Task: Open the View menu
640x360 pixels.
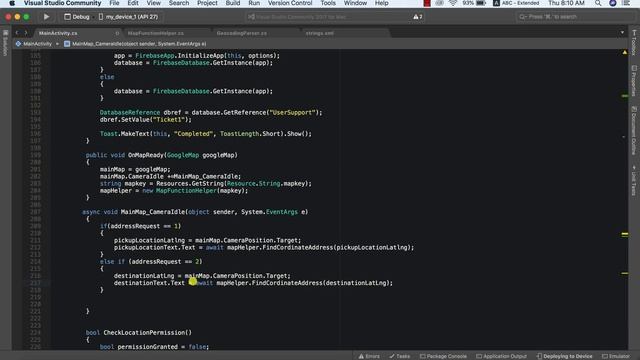Action: pyautogui.click(x=153, y=3)
